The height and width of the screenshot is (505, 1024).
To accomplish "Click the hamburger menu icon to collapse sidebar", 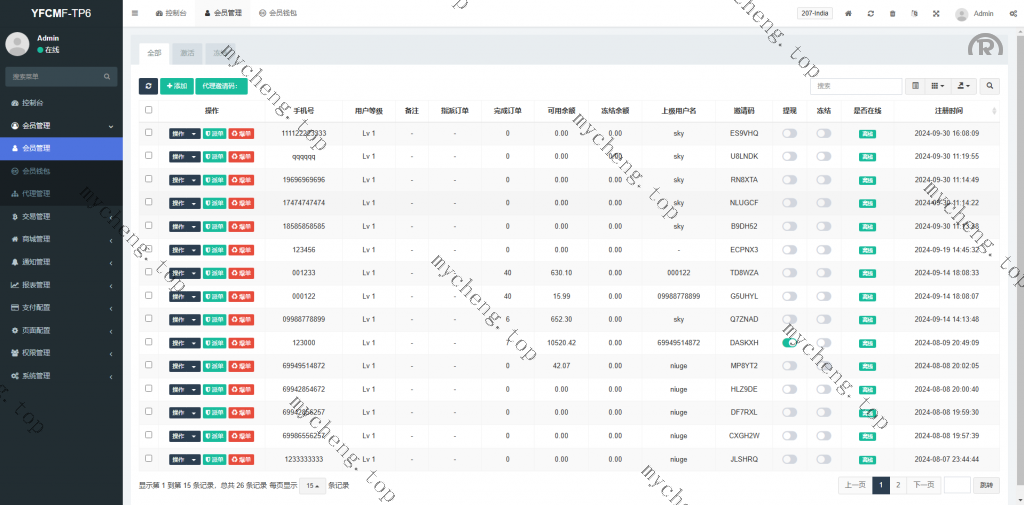I will (135, 14).
